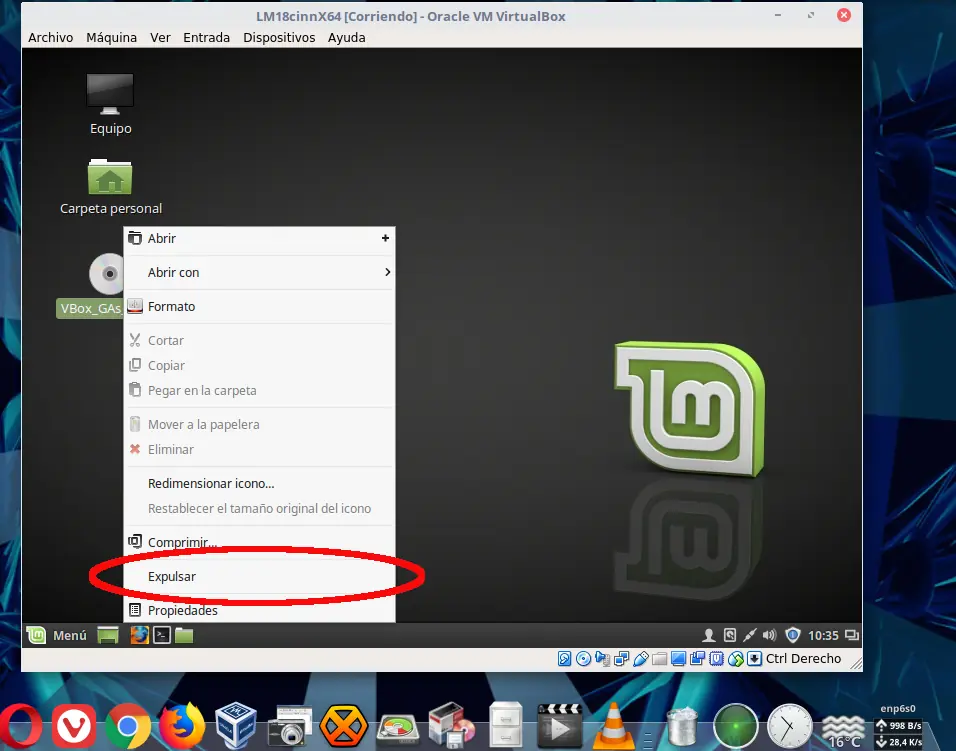Click Cortar in the context menu

coord(259,340)
